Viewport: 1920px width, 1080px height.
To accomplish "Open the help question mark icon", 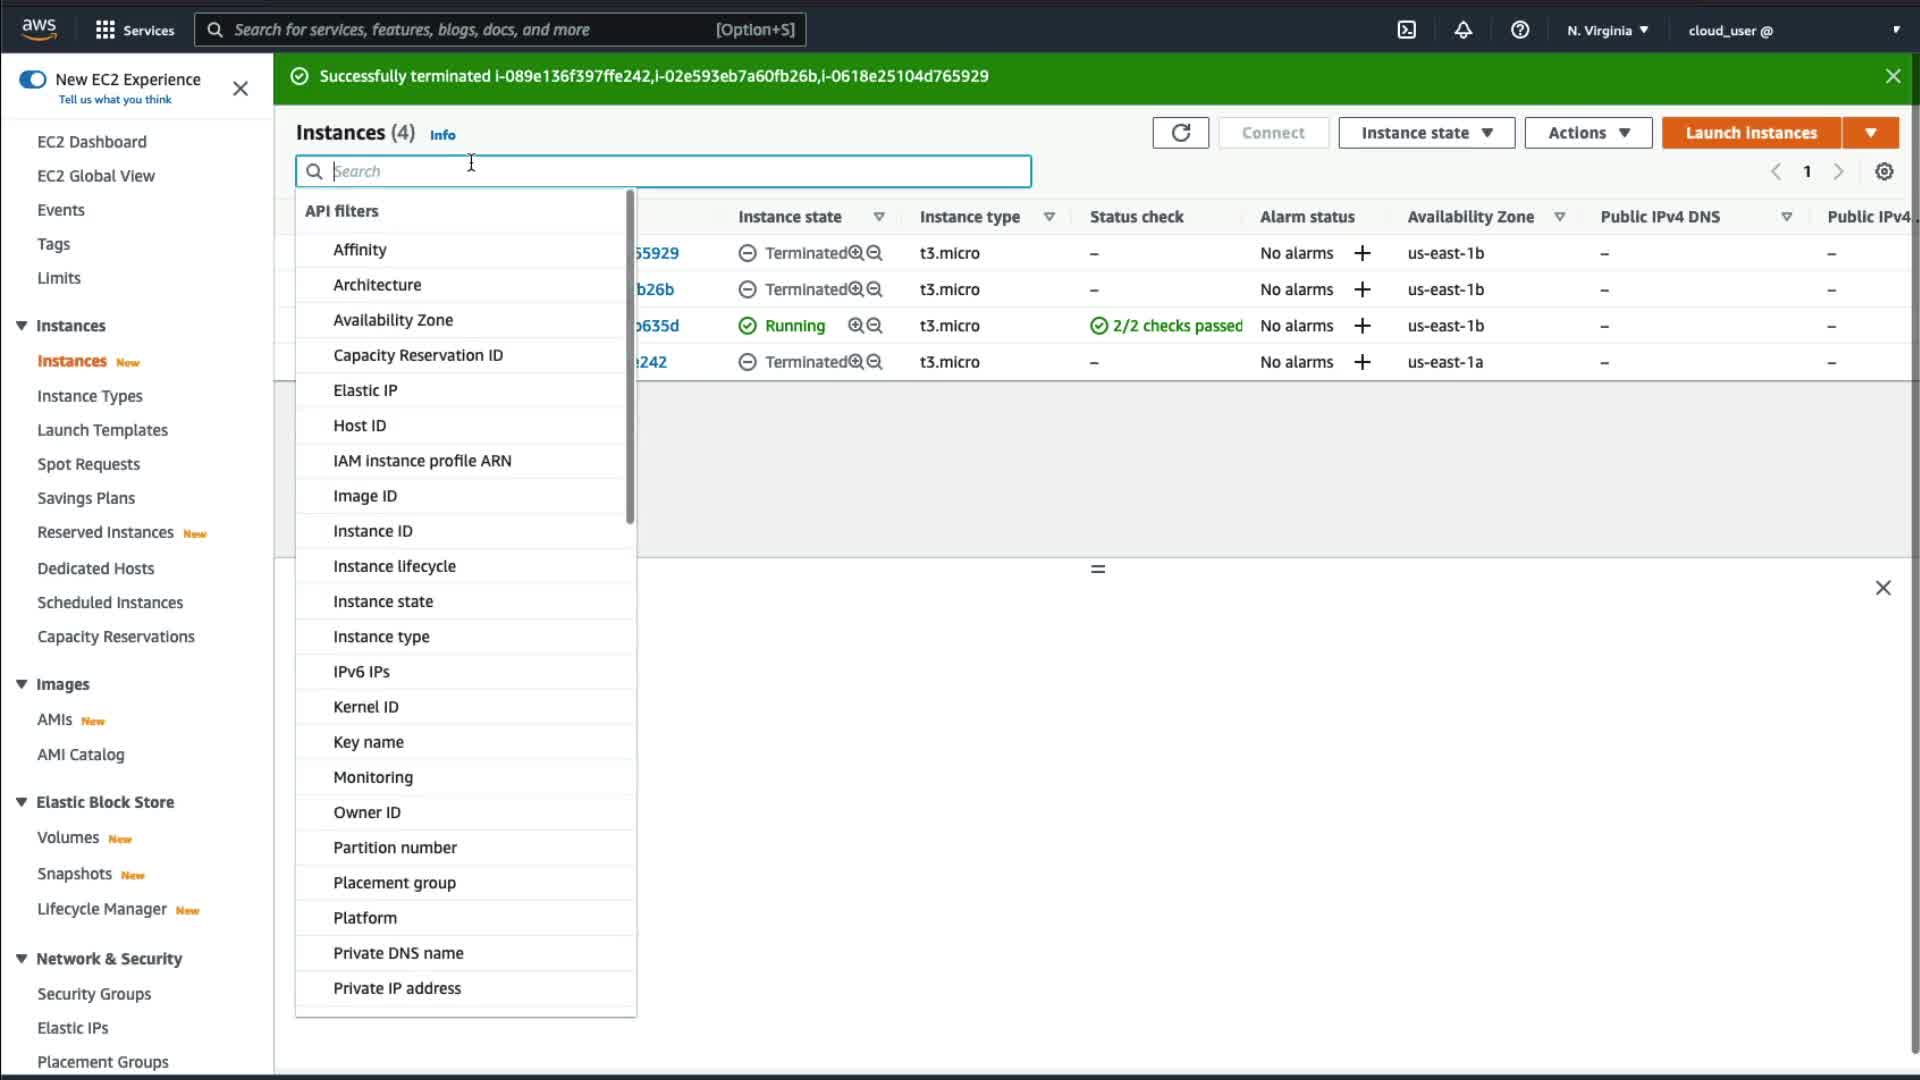I will coord(1520,30).
